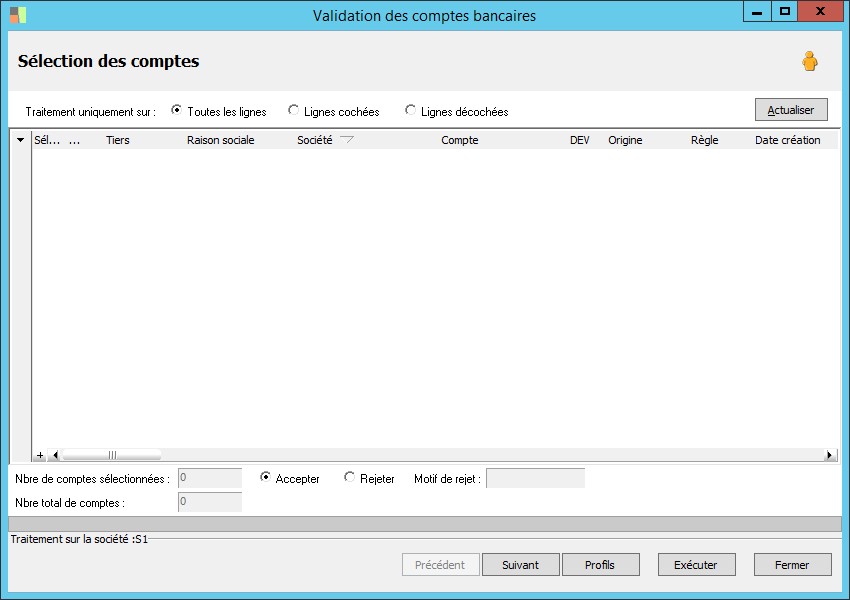The image size is (850, 600).
Task: Click the Nbre de comptes sélectionnées field
Action: click(210, 478)
